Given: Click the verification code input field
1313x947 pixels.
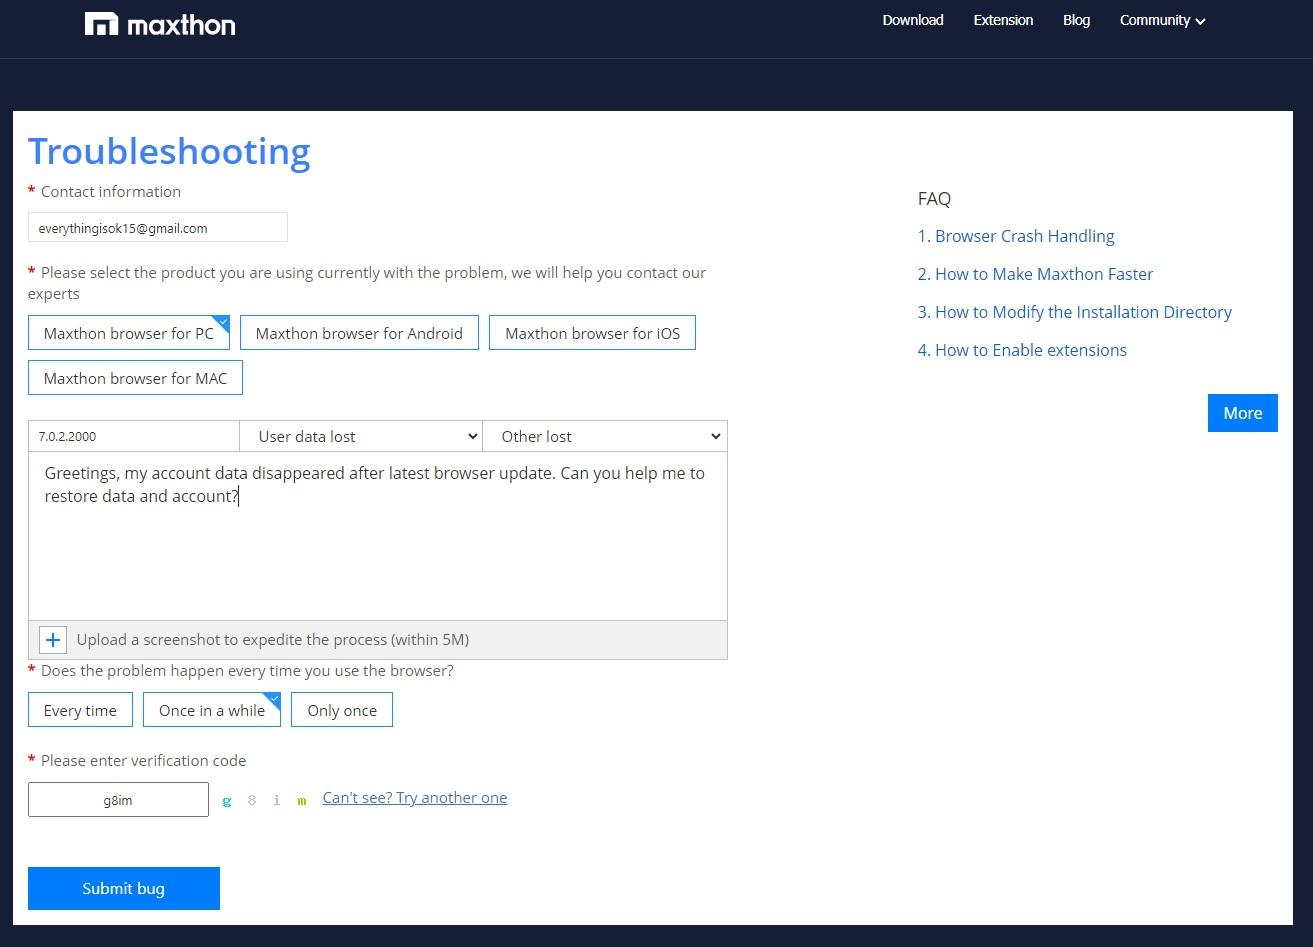Looking at the screenshot, I should tap(118, 800).
